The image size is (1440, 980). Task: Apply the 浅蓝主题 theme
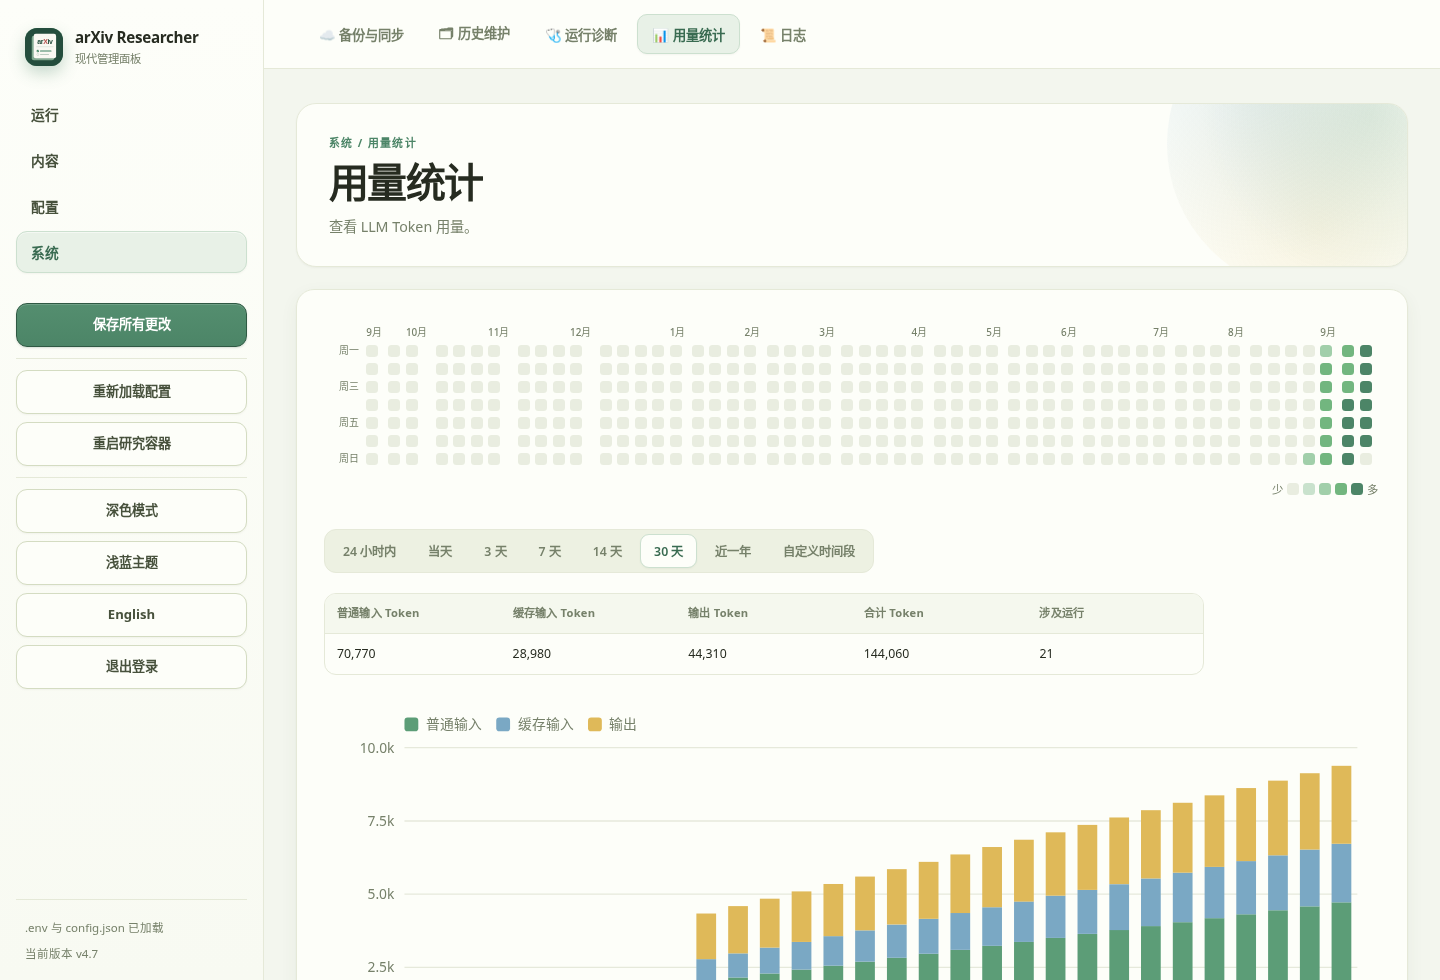pos(131,563)
